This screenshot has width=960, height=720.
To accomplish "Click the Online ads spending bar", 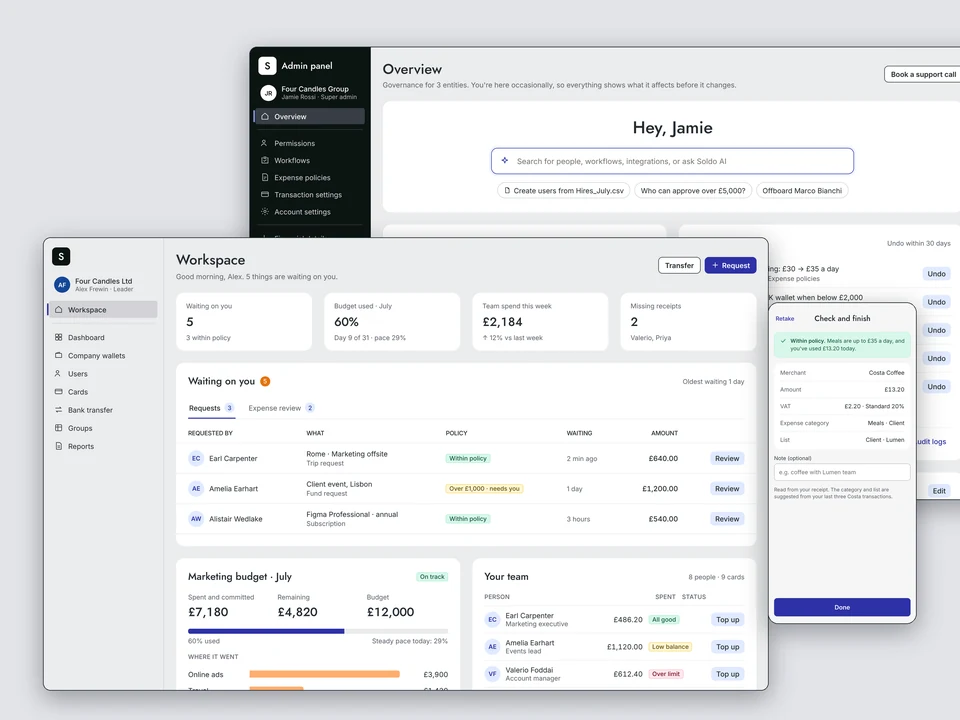I will click(x=324, y=674).
